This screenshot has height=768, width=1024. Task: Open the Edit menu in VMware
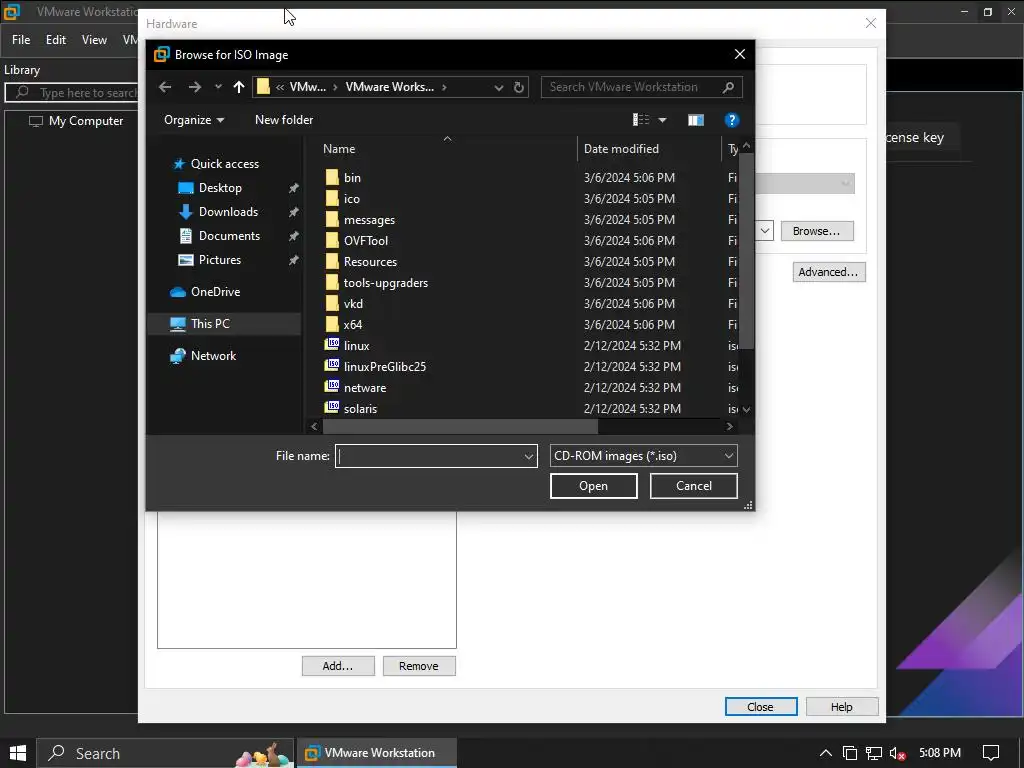[x=56, y=40]
